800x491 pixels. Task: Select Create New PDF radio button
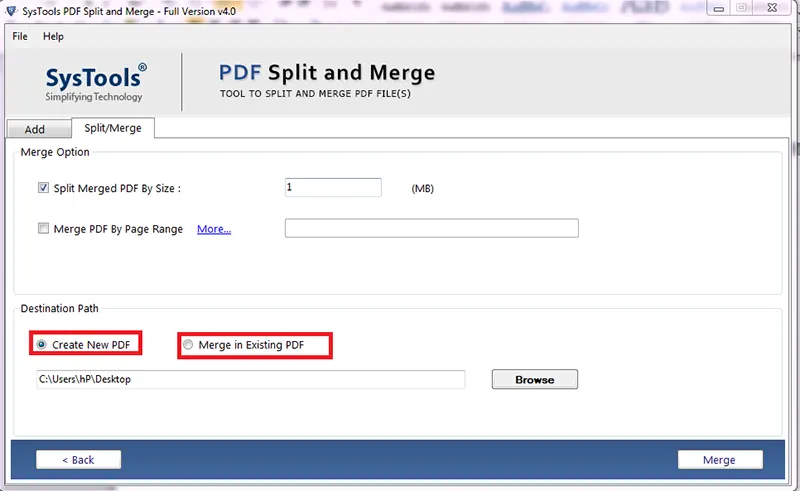pyautogui.click(x=42, y=345)
